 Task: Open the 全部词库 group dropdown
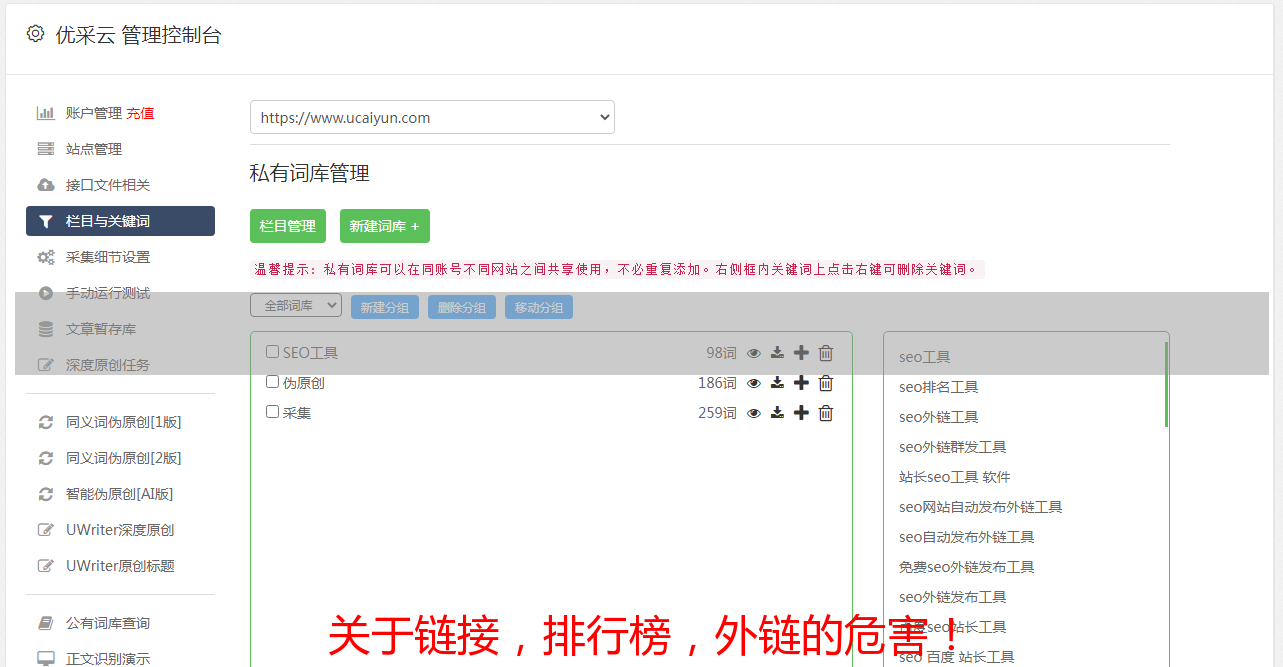[x=296, y=306]
